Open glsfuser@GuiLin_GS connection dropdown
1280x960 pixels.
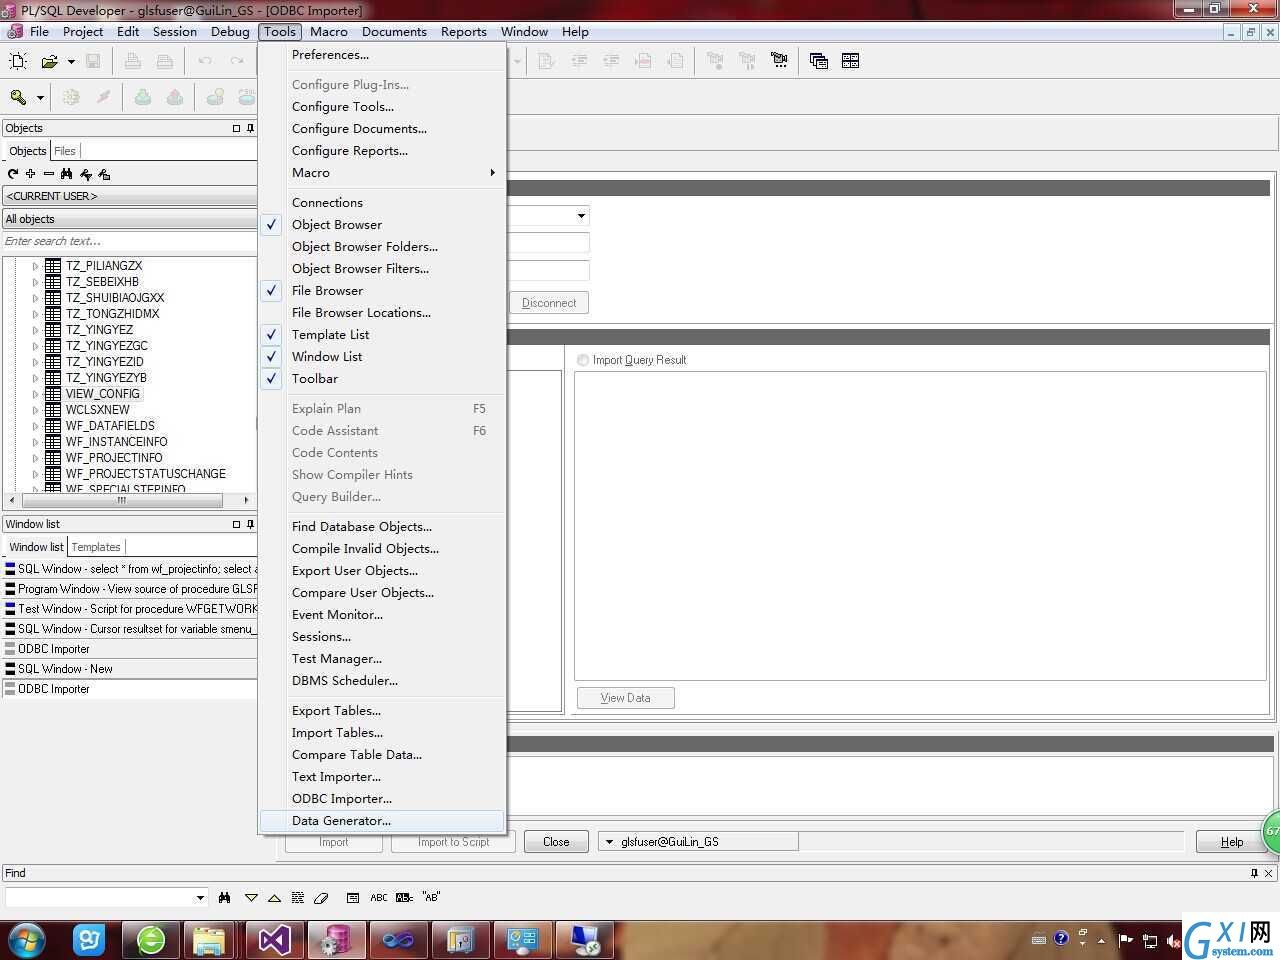coord(609,842)
